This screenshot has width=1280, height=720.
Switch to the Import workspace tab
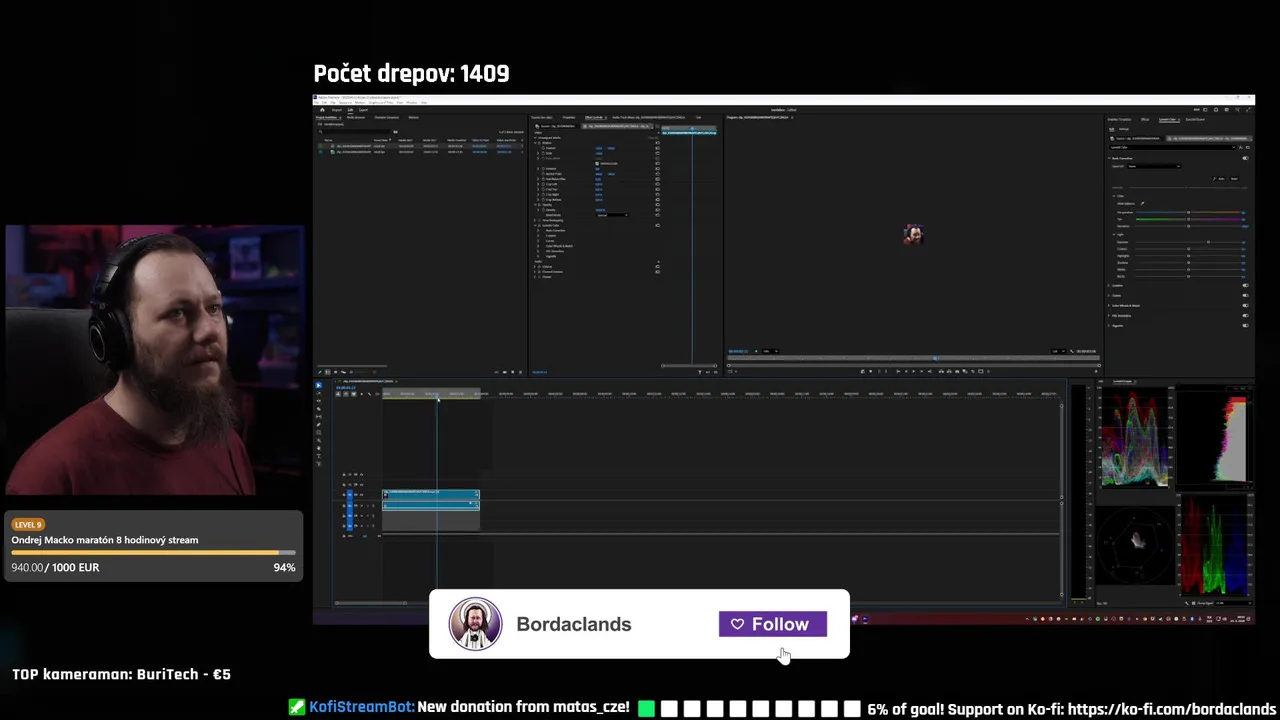click(336, 110)
